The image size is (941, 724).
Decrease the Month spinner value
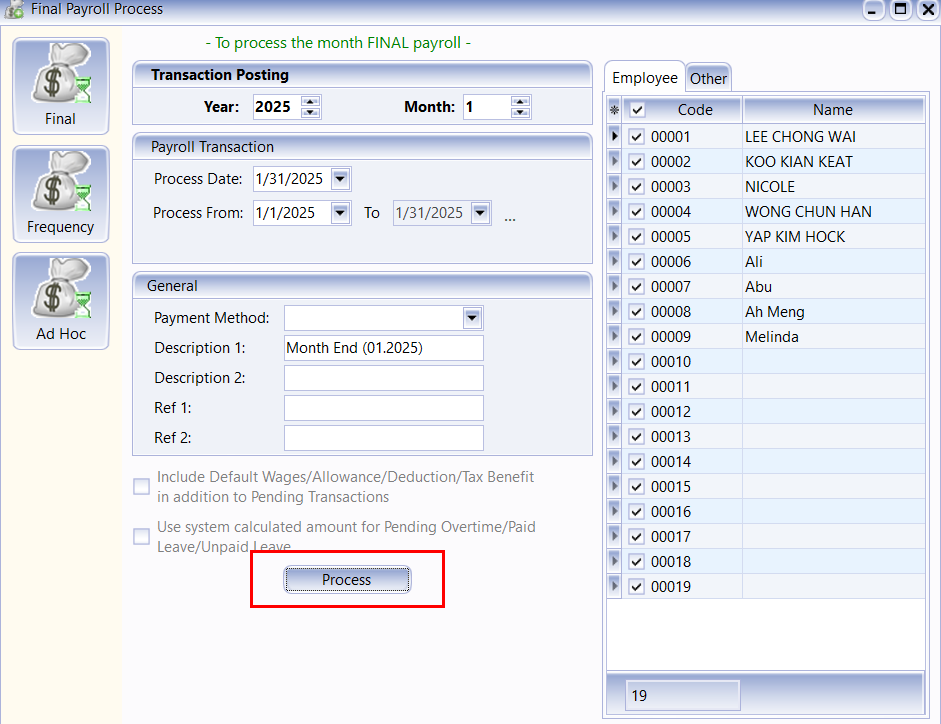520,113
